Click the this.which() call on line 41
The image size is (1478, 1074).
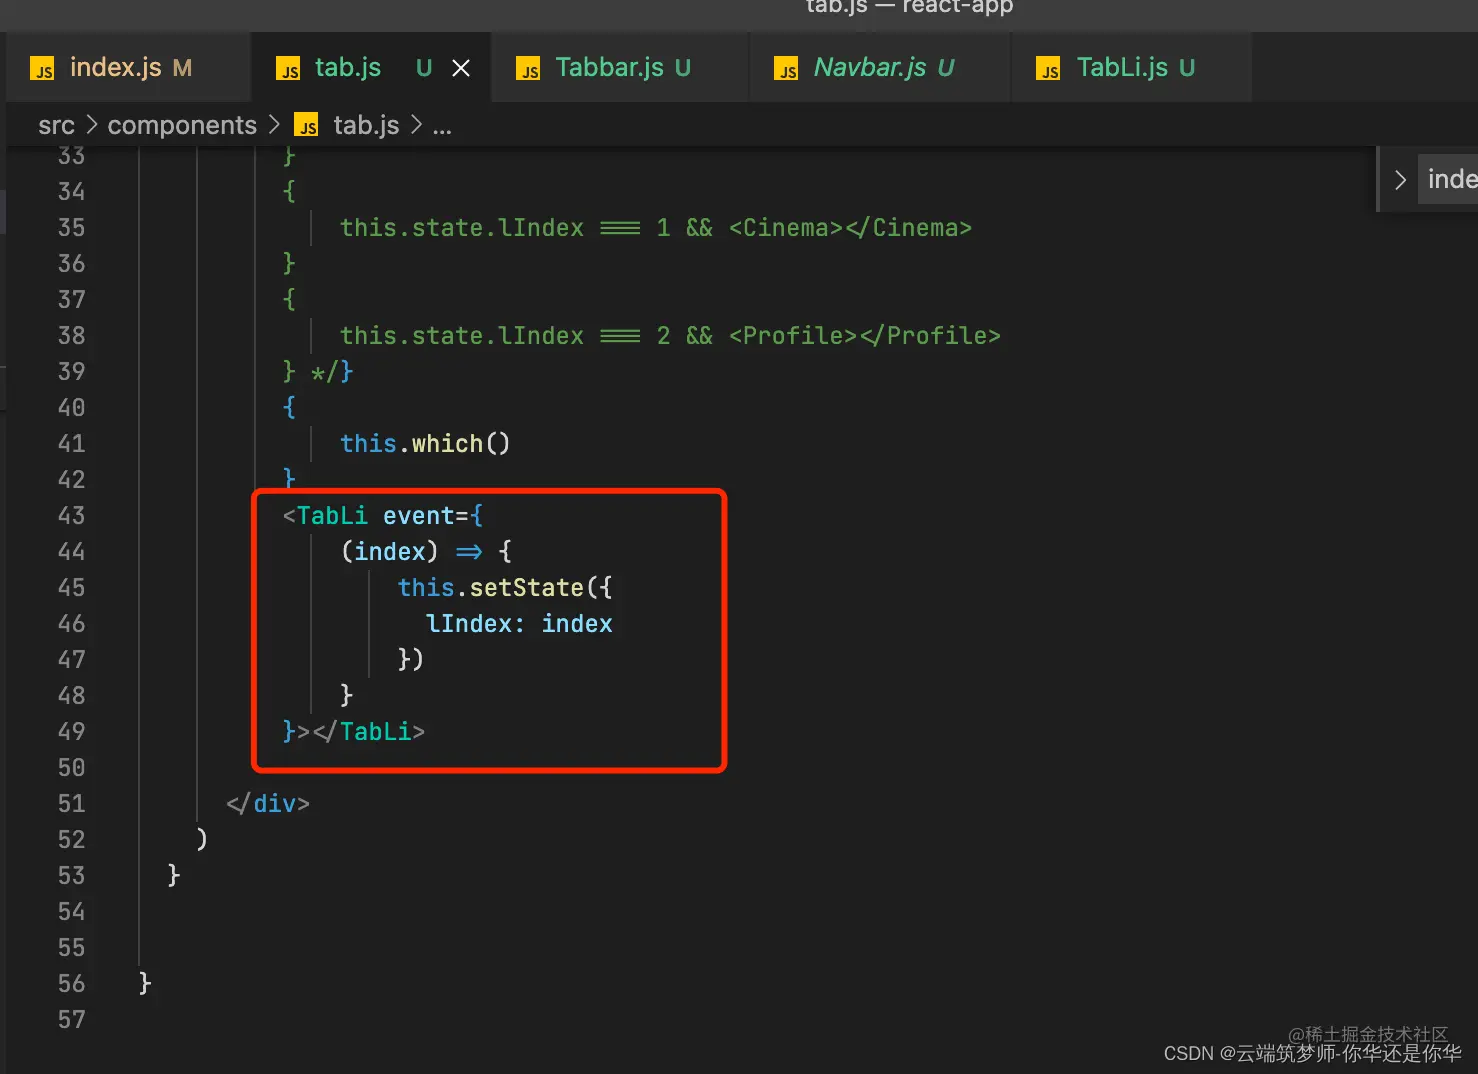[425, 444]
